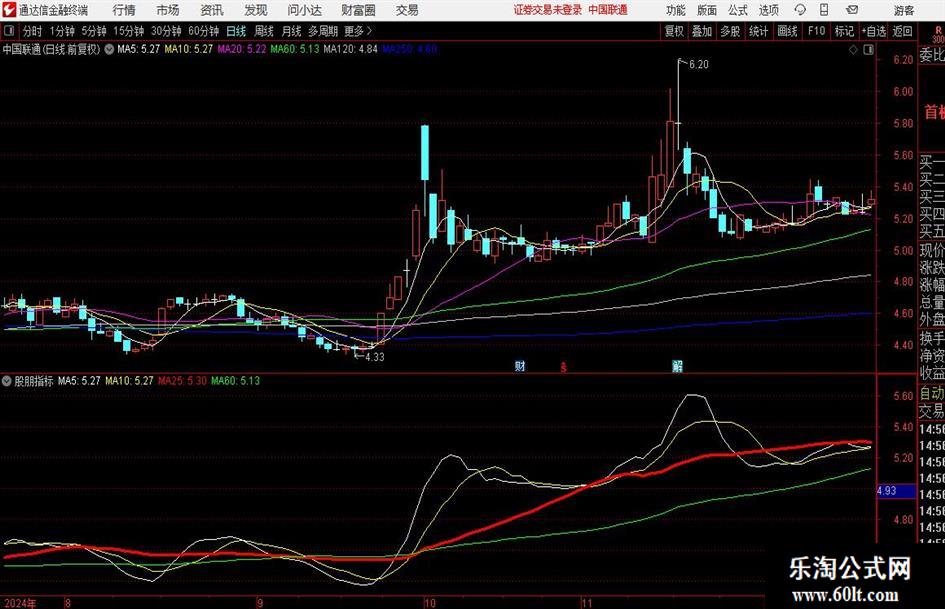Click the 叠加 overlay button

coord(702,31)
